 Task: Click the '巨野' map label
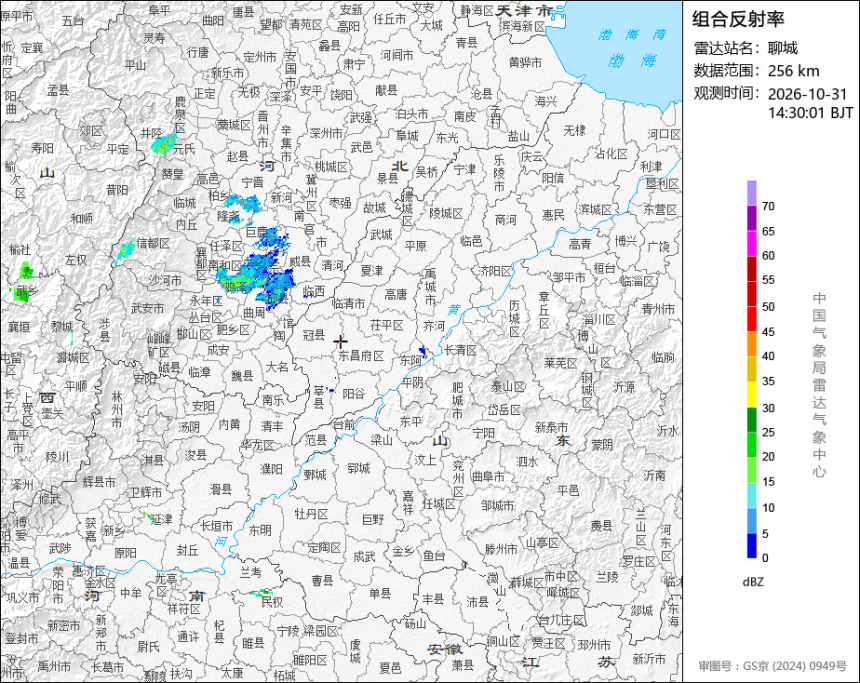pyautogui.click(x=374, y=519)
